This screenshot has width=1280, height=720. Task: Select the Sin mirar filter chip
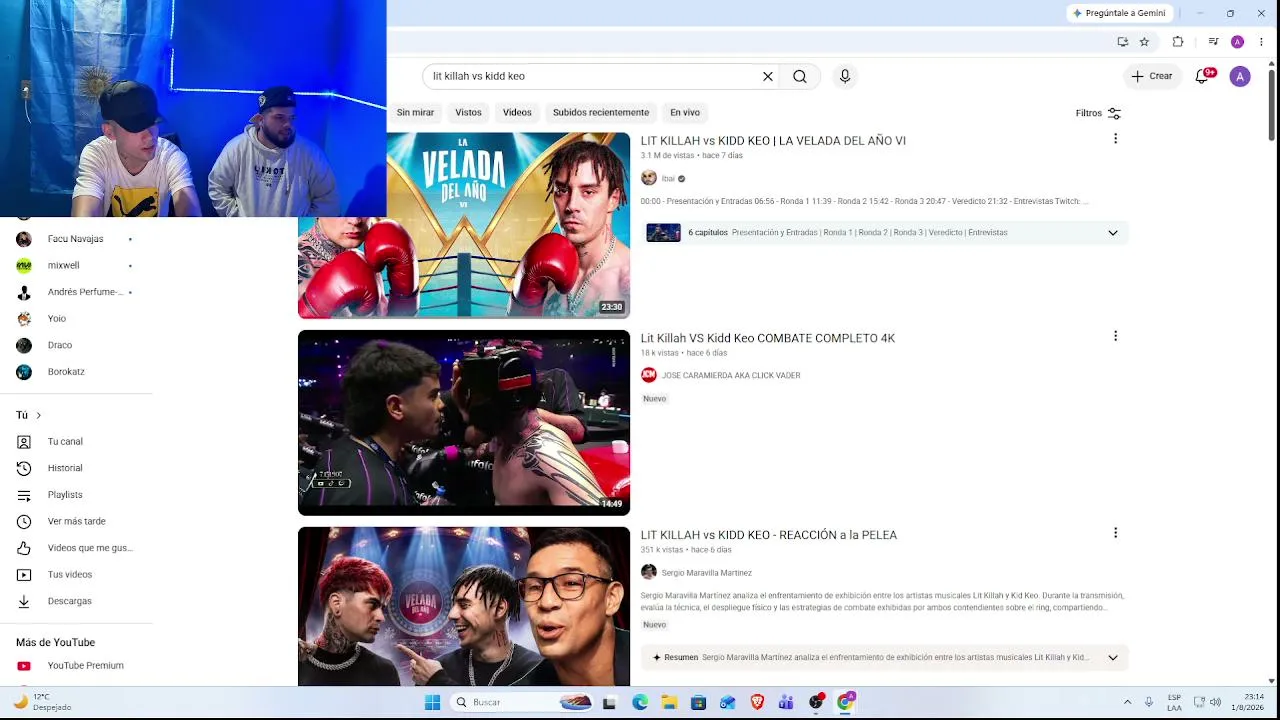pos(415,112)
